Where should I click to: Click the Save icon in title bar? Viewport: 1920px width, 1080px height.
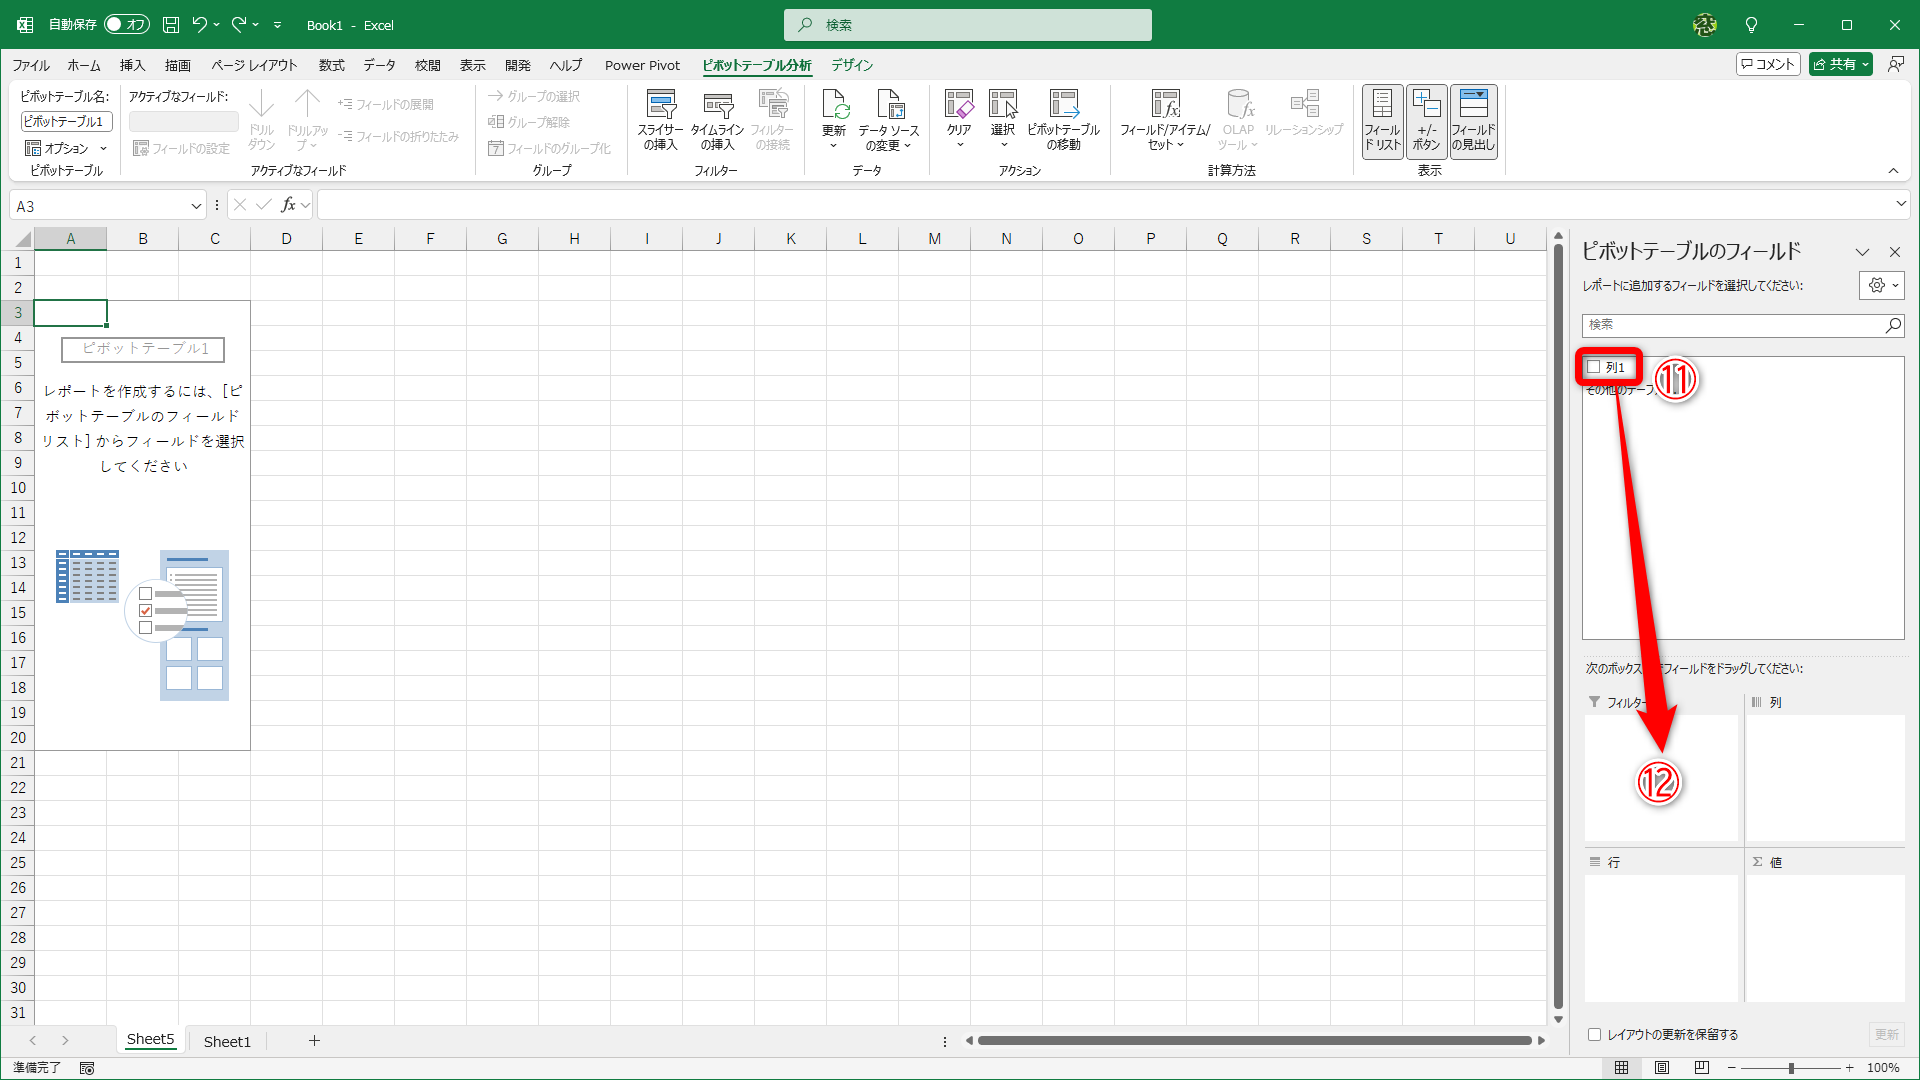point(171,25)
